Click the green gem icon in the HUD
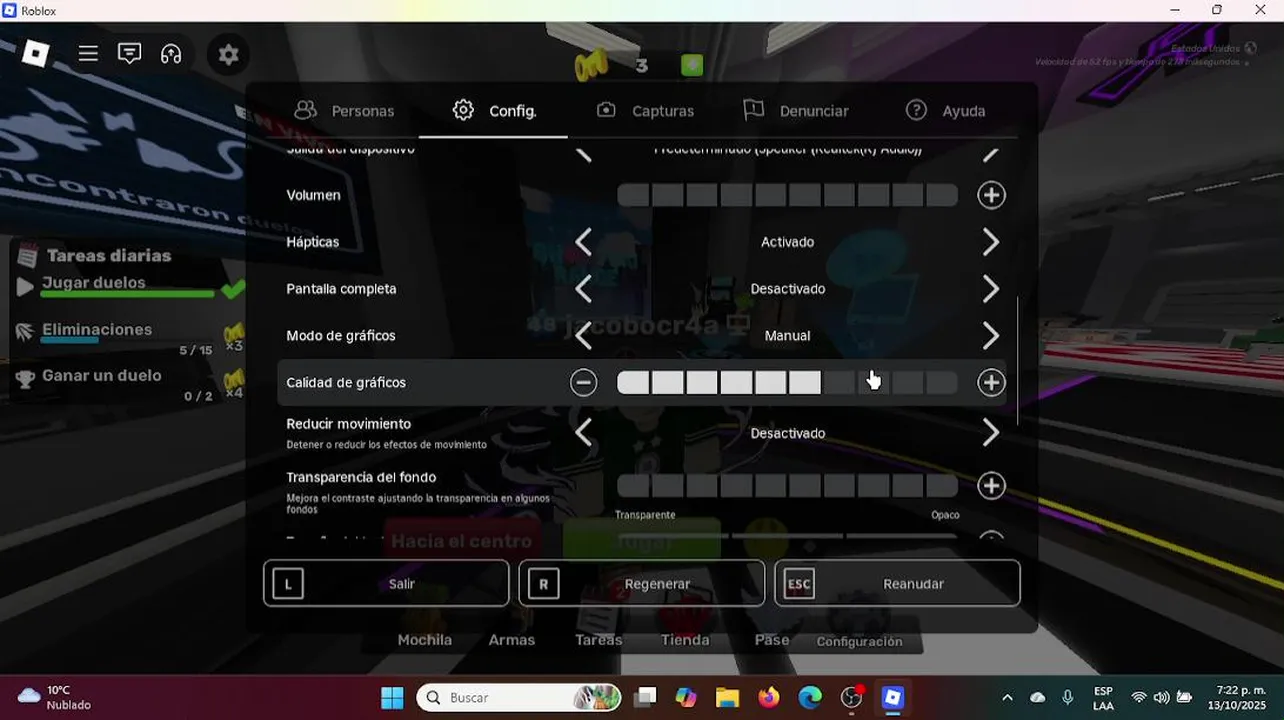 tap(692, 66)
